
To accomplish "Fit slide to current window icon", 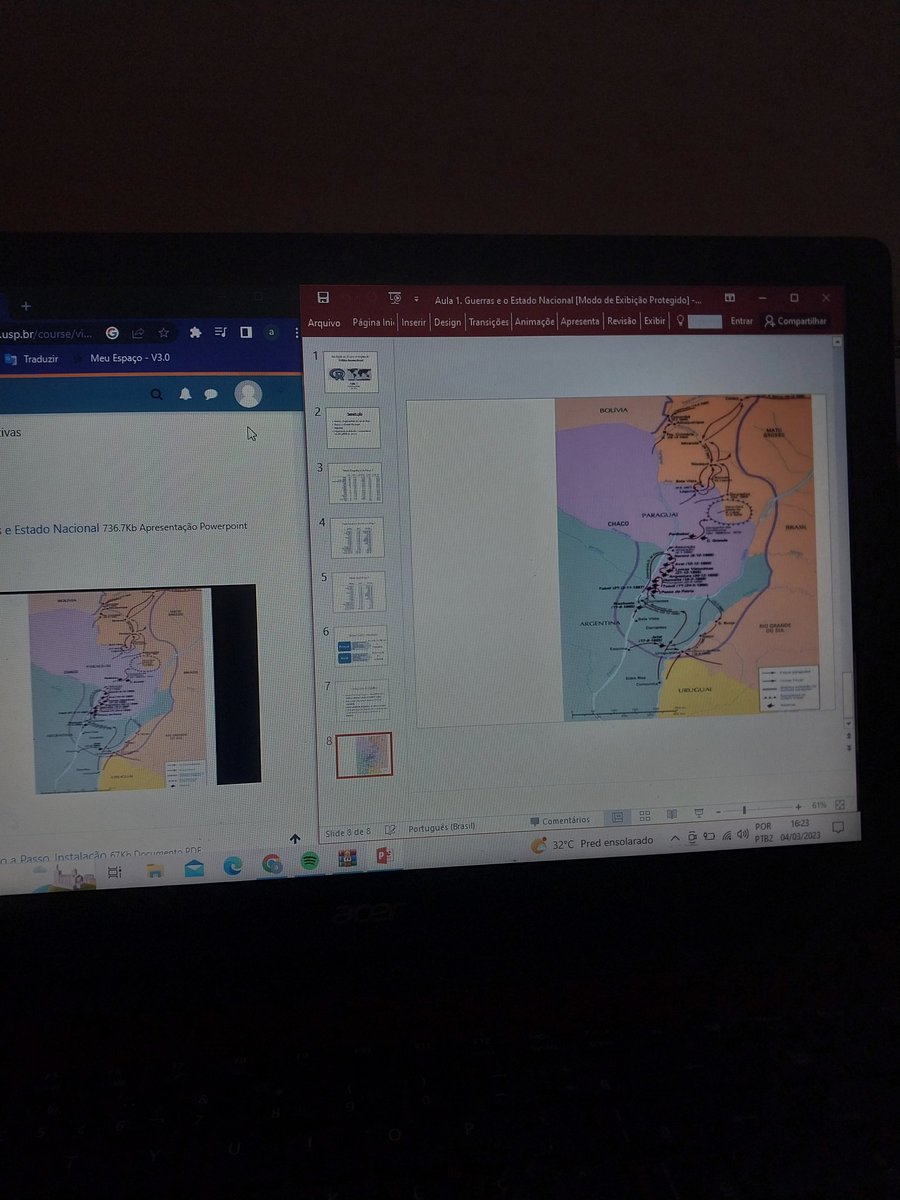I will [840, 803].
